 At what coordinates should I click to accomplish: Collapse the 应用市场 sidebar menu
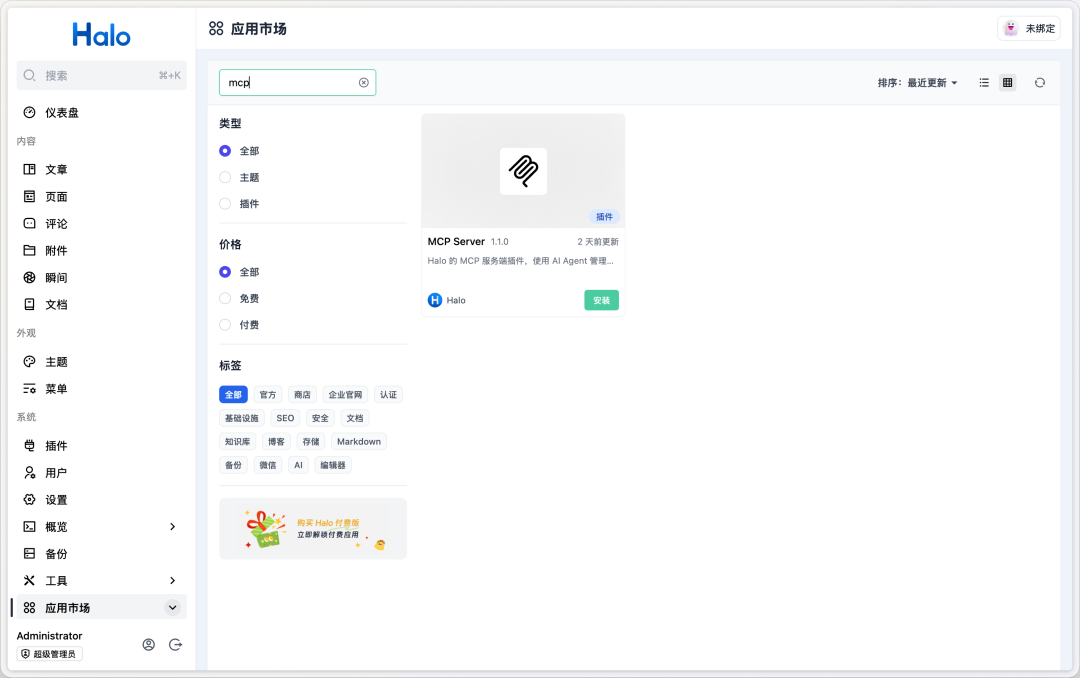click(172, 607)
